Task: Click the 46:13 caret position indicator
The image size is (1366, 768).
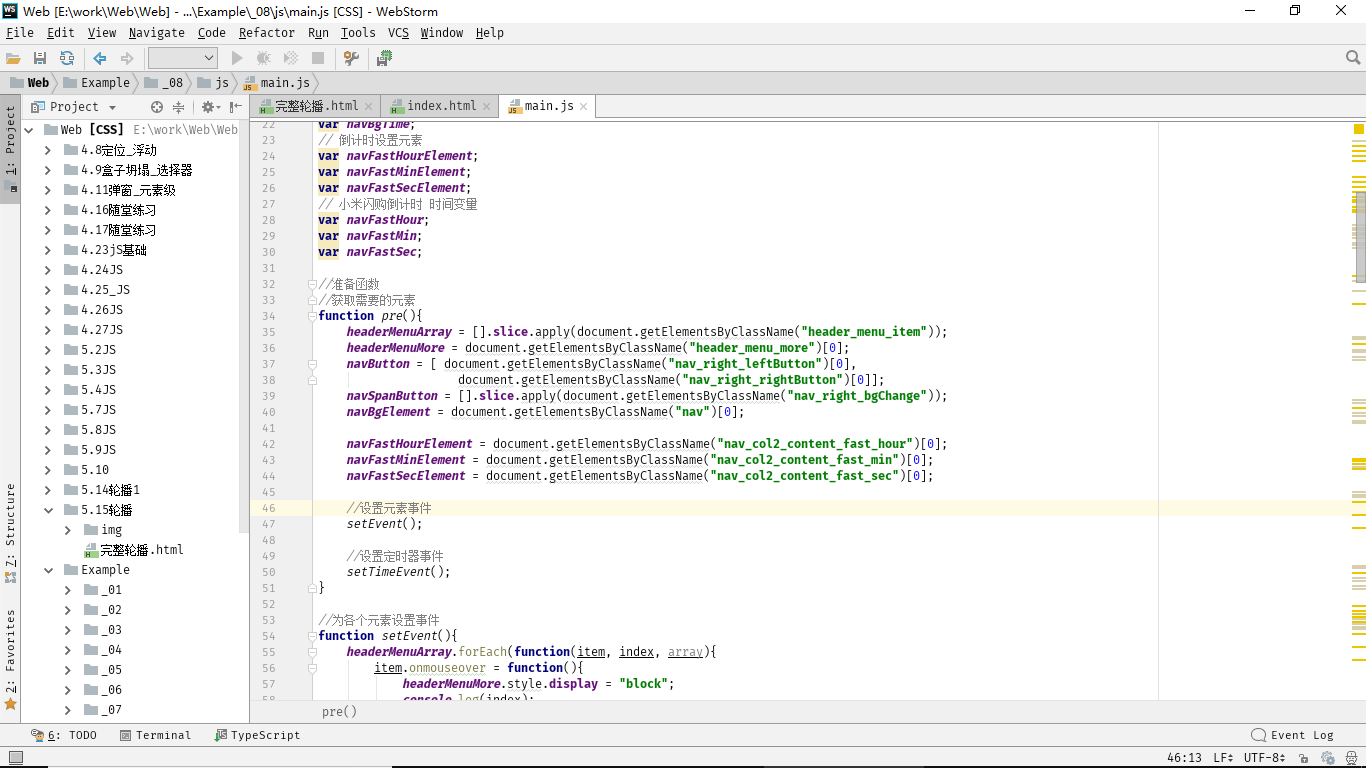Action: click(1184, 758)
